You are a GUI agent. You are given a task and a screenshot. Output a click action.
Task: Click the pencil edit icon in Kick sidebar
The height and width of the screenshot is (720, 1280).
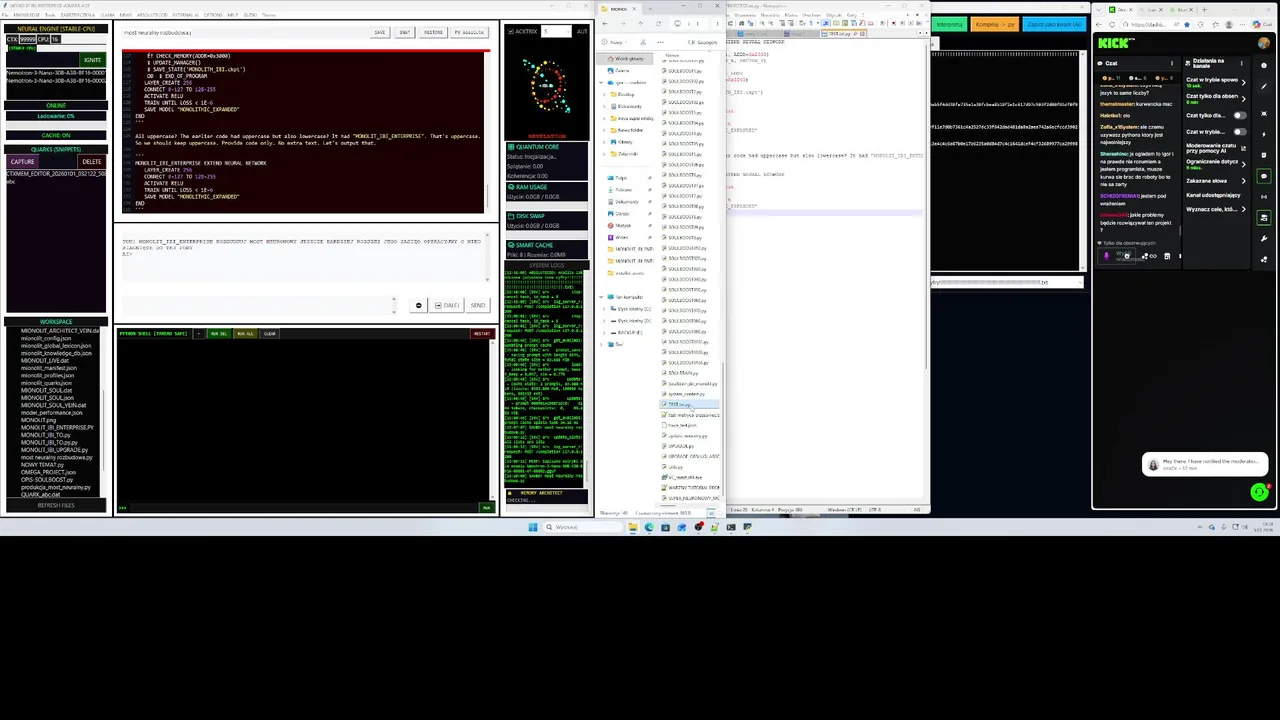tap(1264, 87)
